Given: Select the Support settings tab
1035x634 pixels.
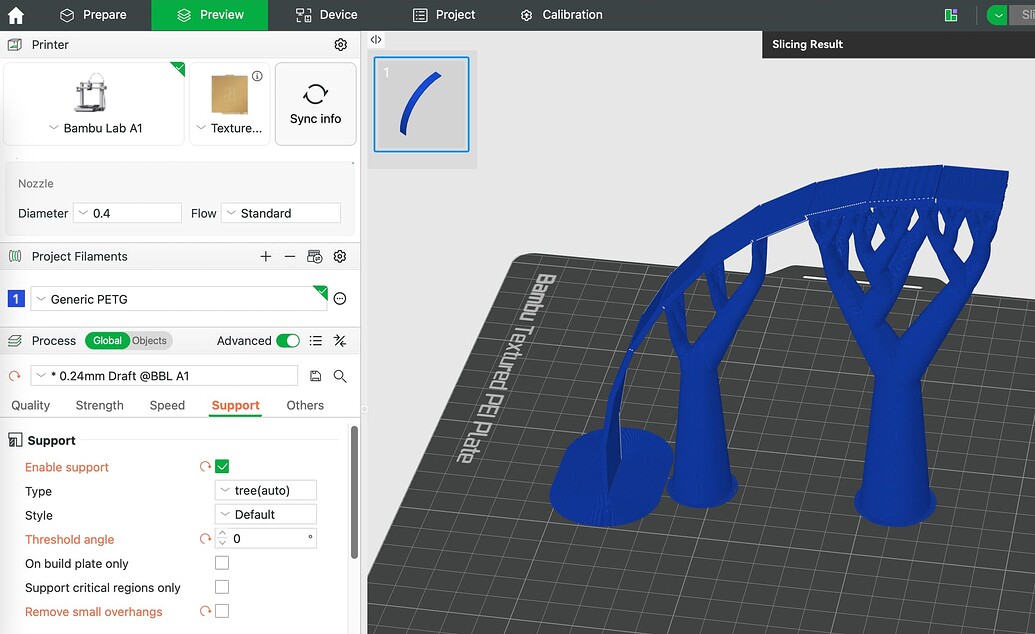Looking at the screenshot, I should coord(236,405).
